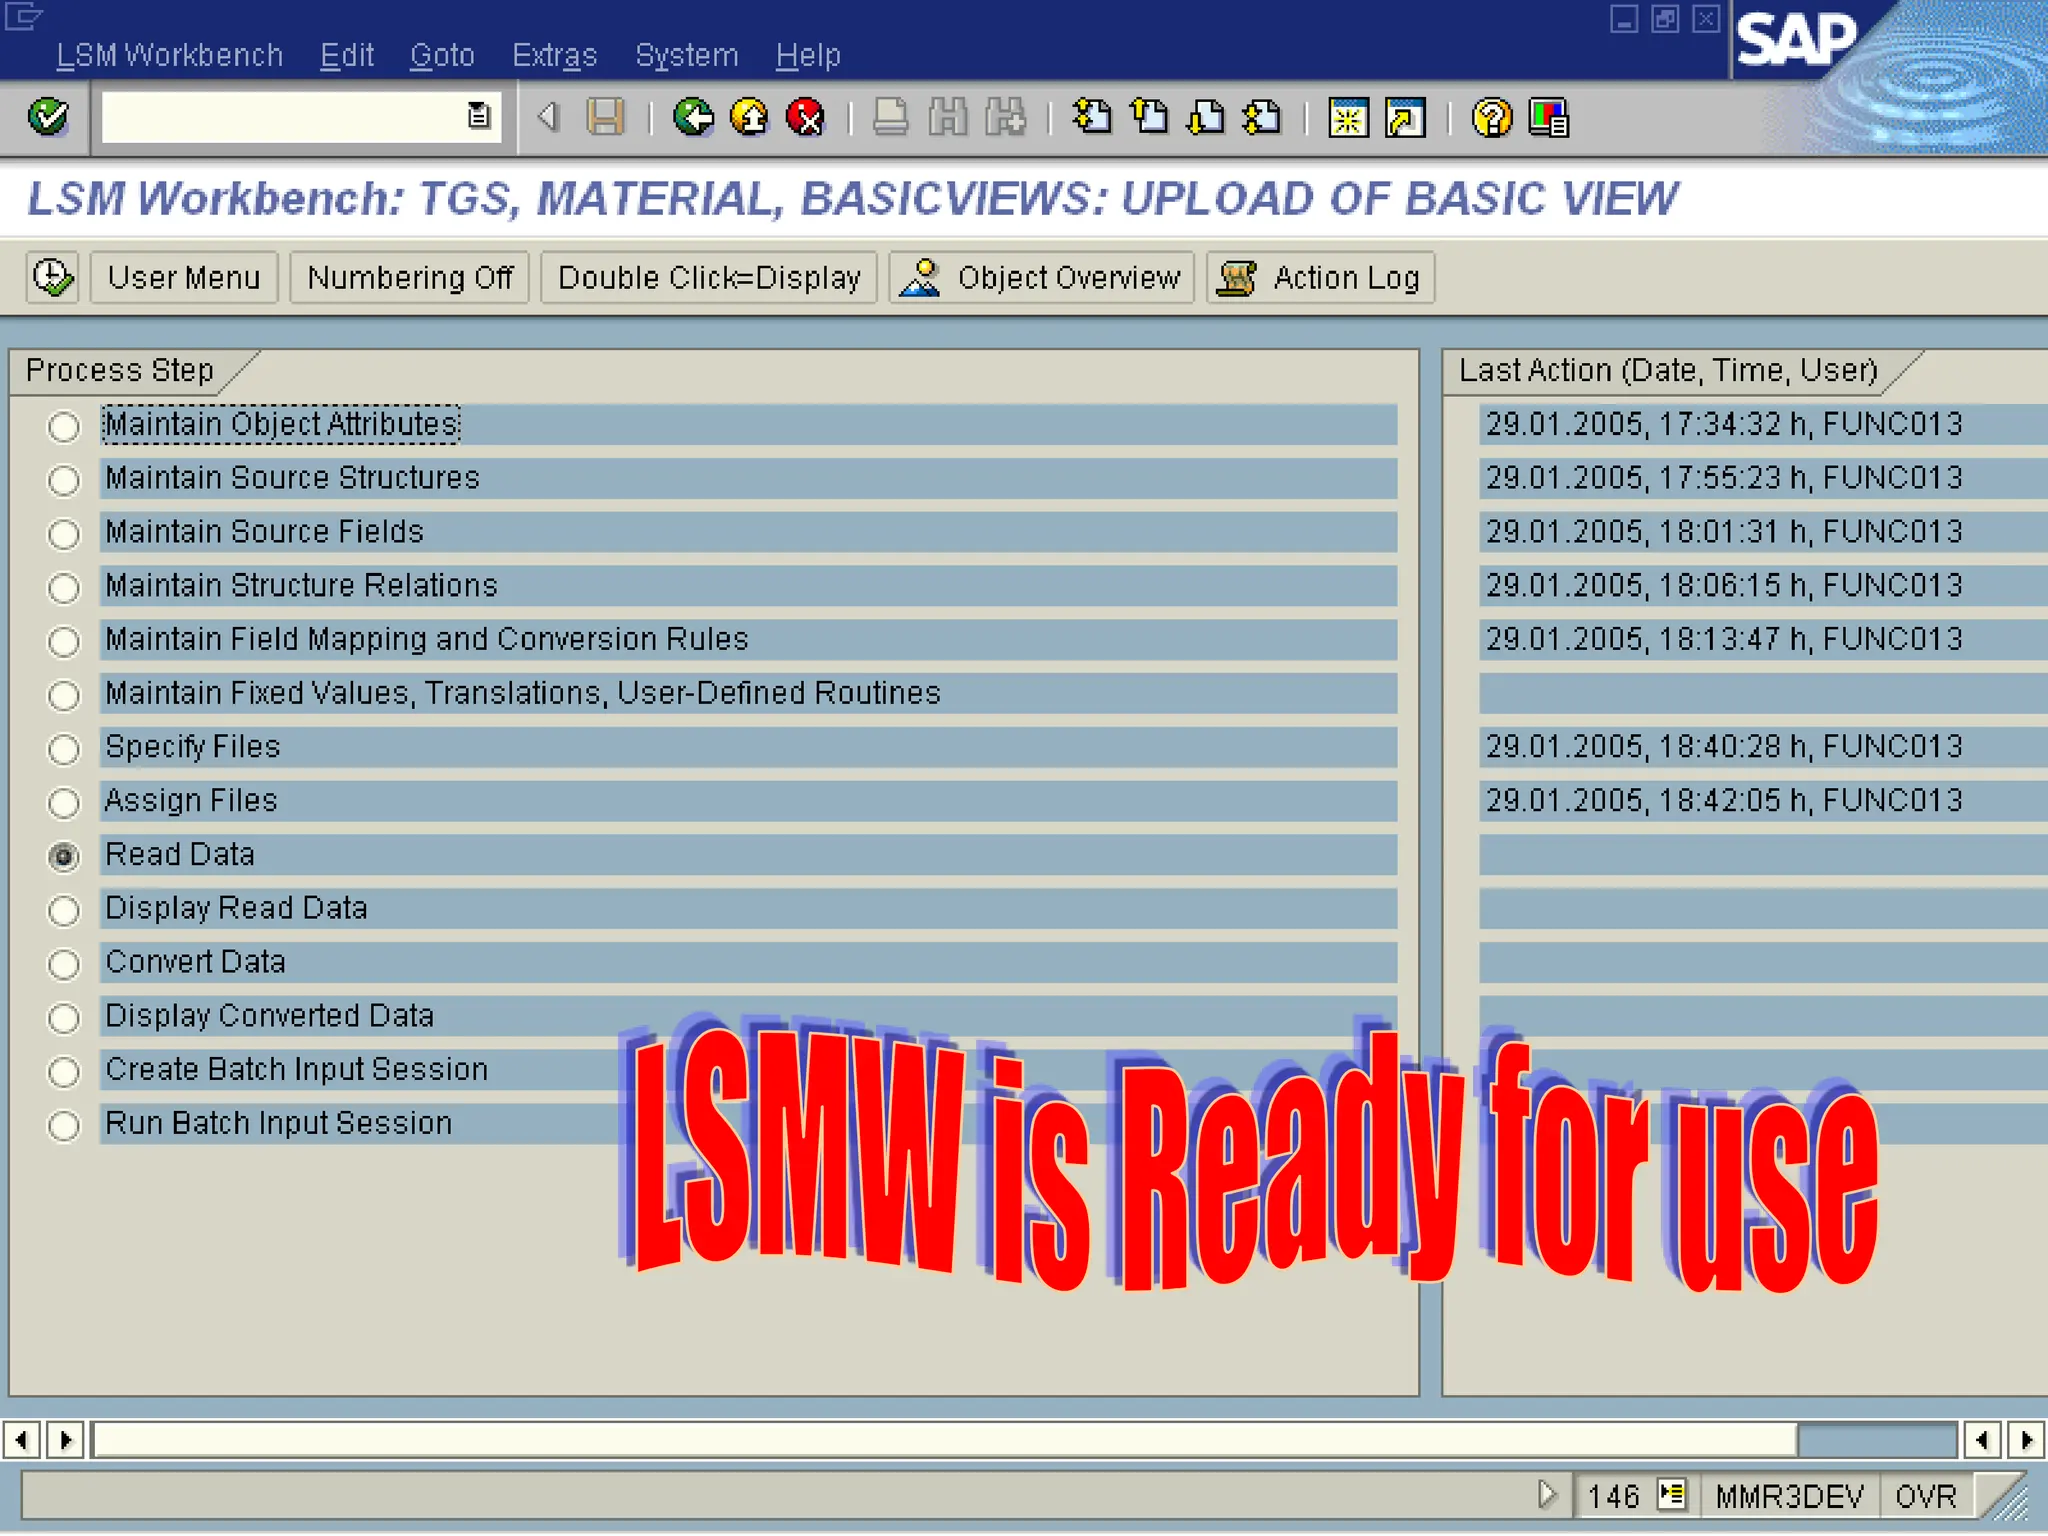Open the Extras menu
The width and height of the screenshot is (2048, 1536).
coord(554,55)
